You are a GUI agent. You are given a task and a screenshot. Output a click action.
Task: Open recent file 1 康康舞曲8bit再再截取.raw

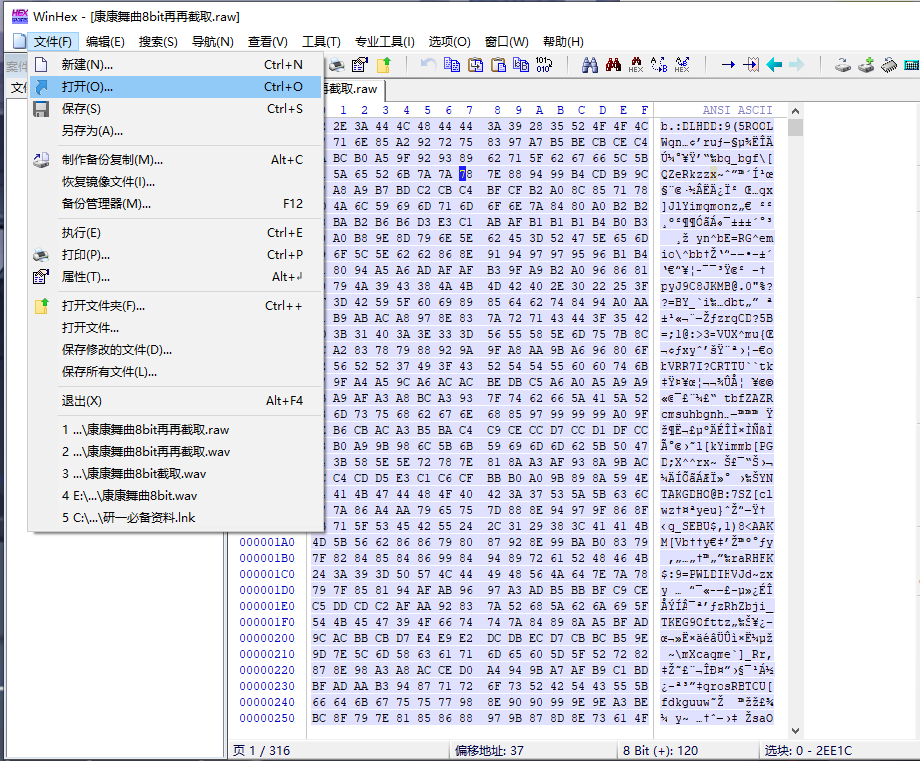tap(175, 429)
